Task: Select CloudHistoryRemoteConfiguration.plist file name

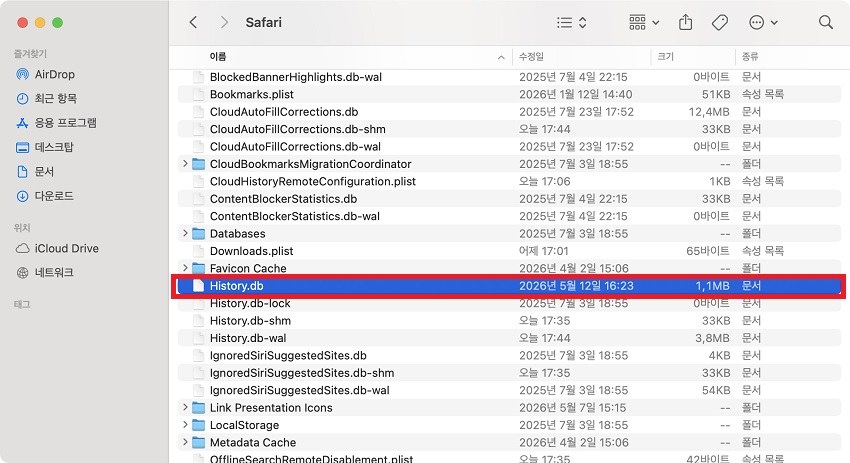Action: click(x=313, y=181)
